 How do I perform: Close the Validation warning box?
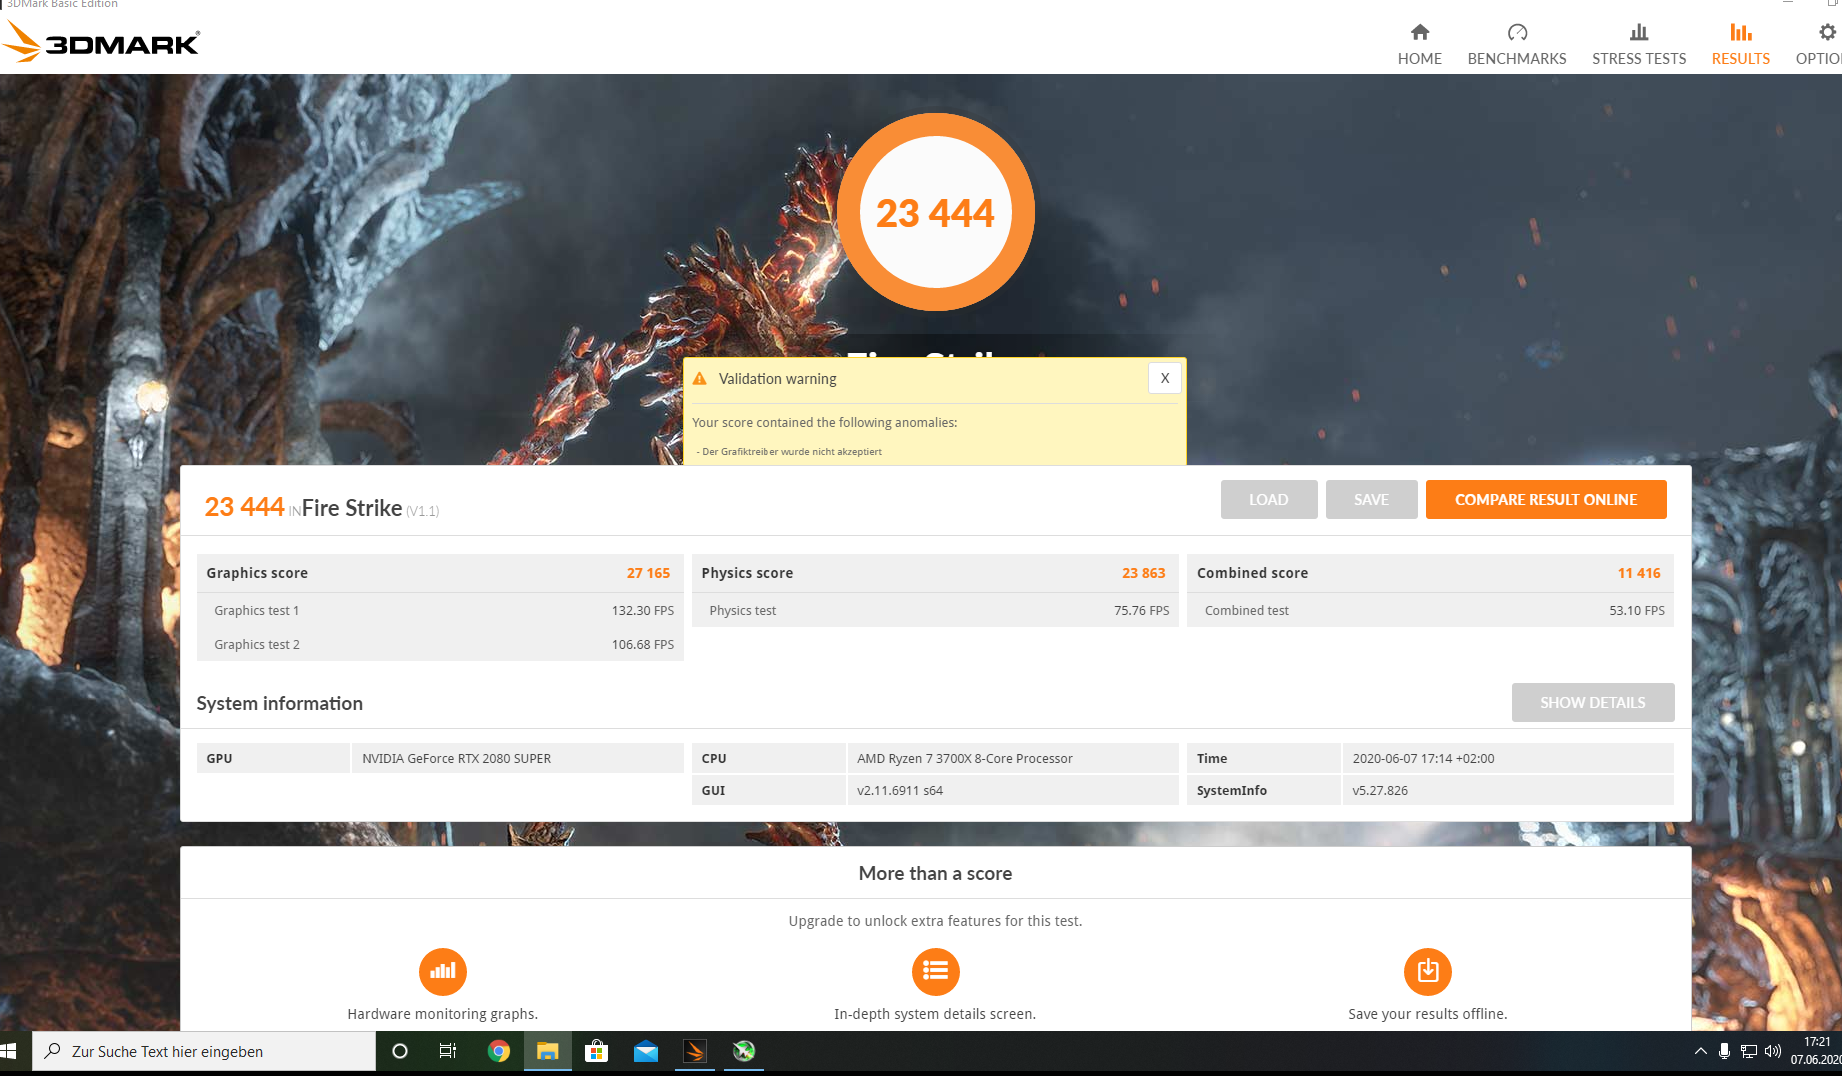coord(1164,378)
